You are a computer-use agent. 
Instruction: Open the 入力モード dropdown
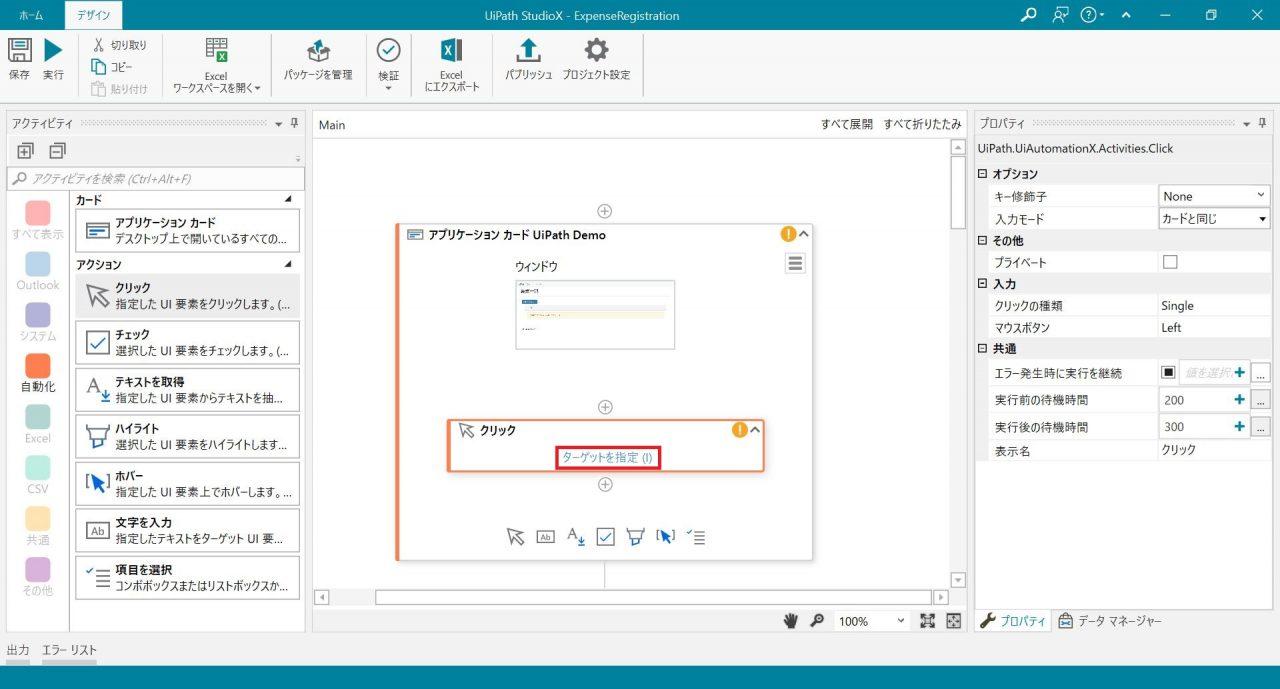1214,218
